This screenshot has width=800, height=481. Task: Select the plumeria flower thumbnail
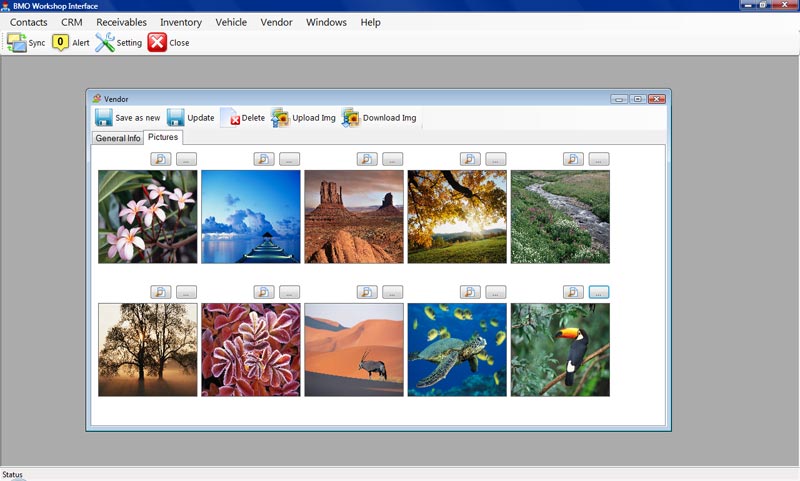(147, 217)
